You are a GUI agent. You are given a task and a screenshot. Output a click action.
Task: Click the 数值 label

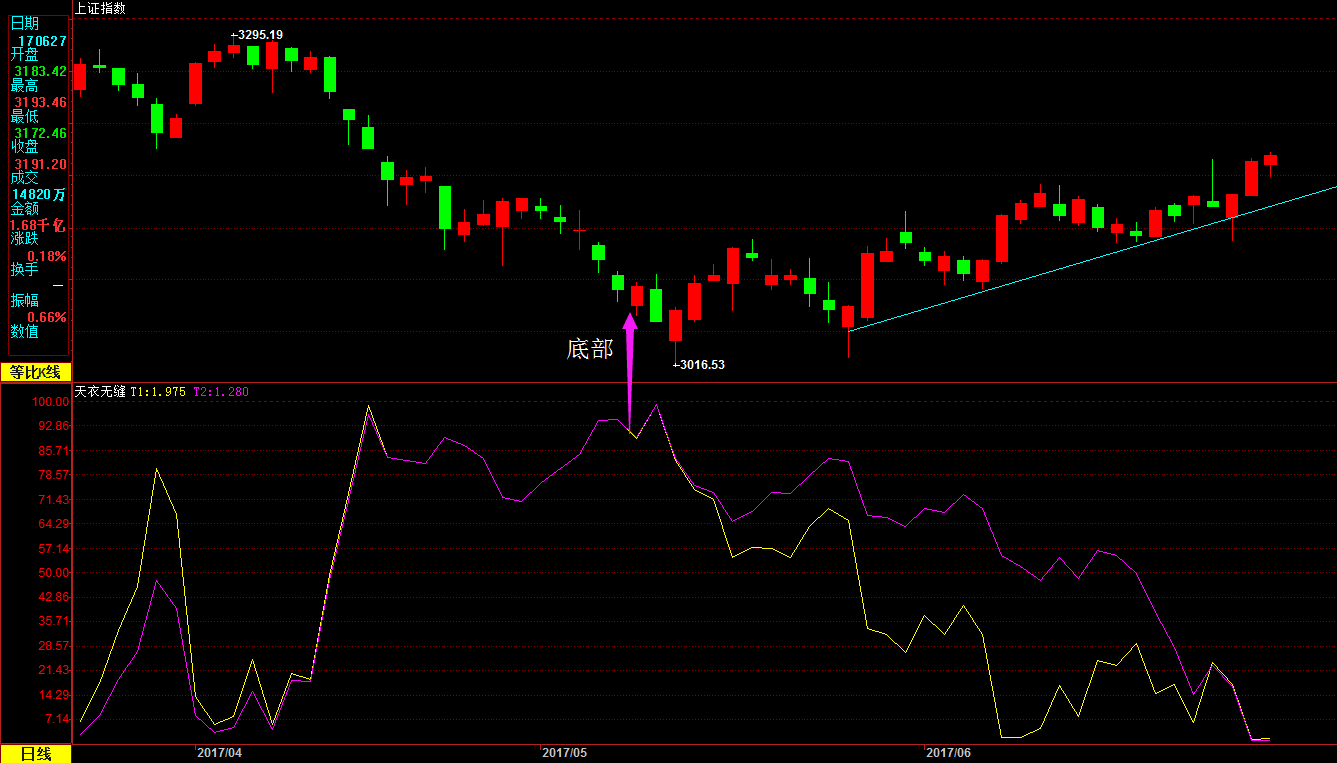tap(25, 332)
